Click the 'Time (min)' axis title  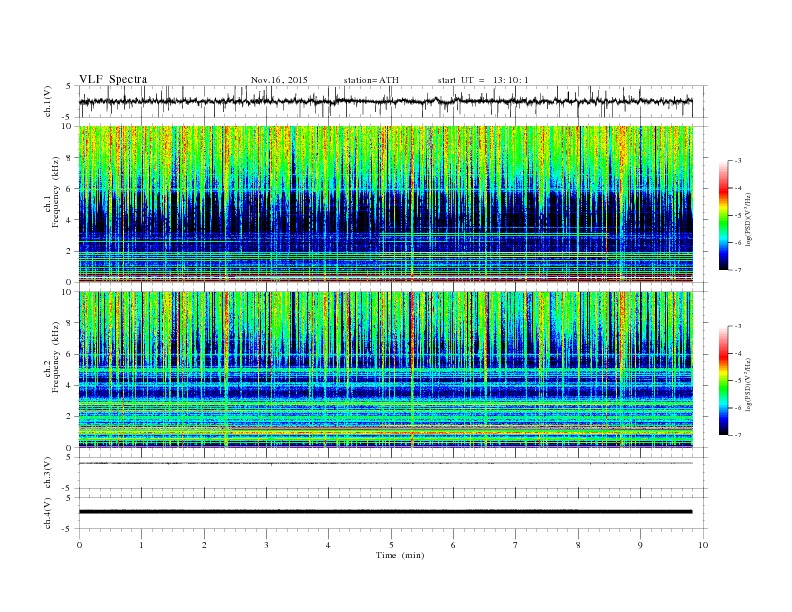[x=400, y=555]
